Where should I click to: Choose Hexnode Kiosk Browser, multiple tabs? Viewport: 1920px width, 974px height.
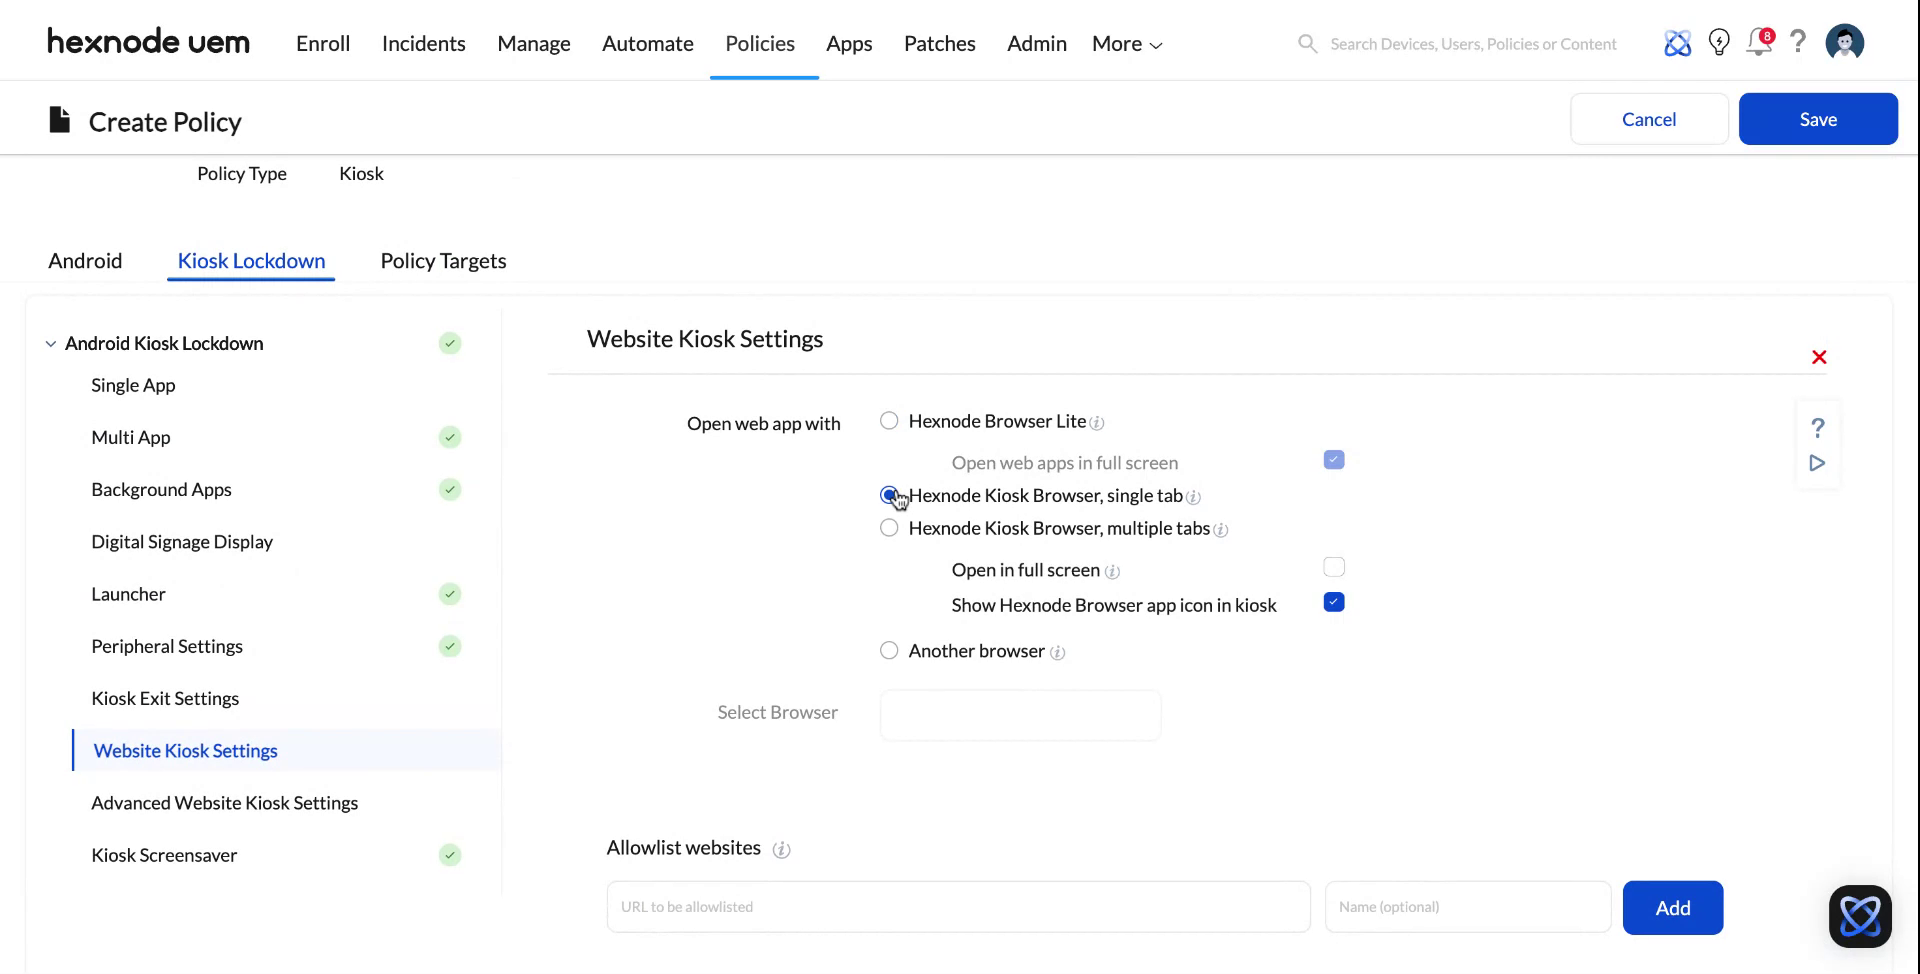889,528
